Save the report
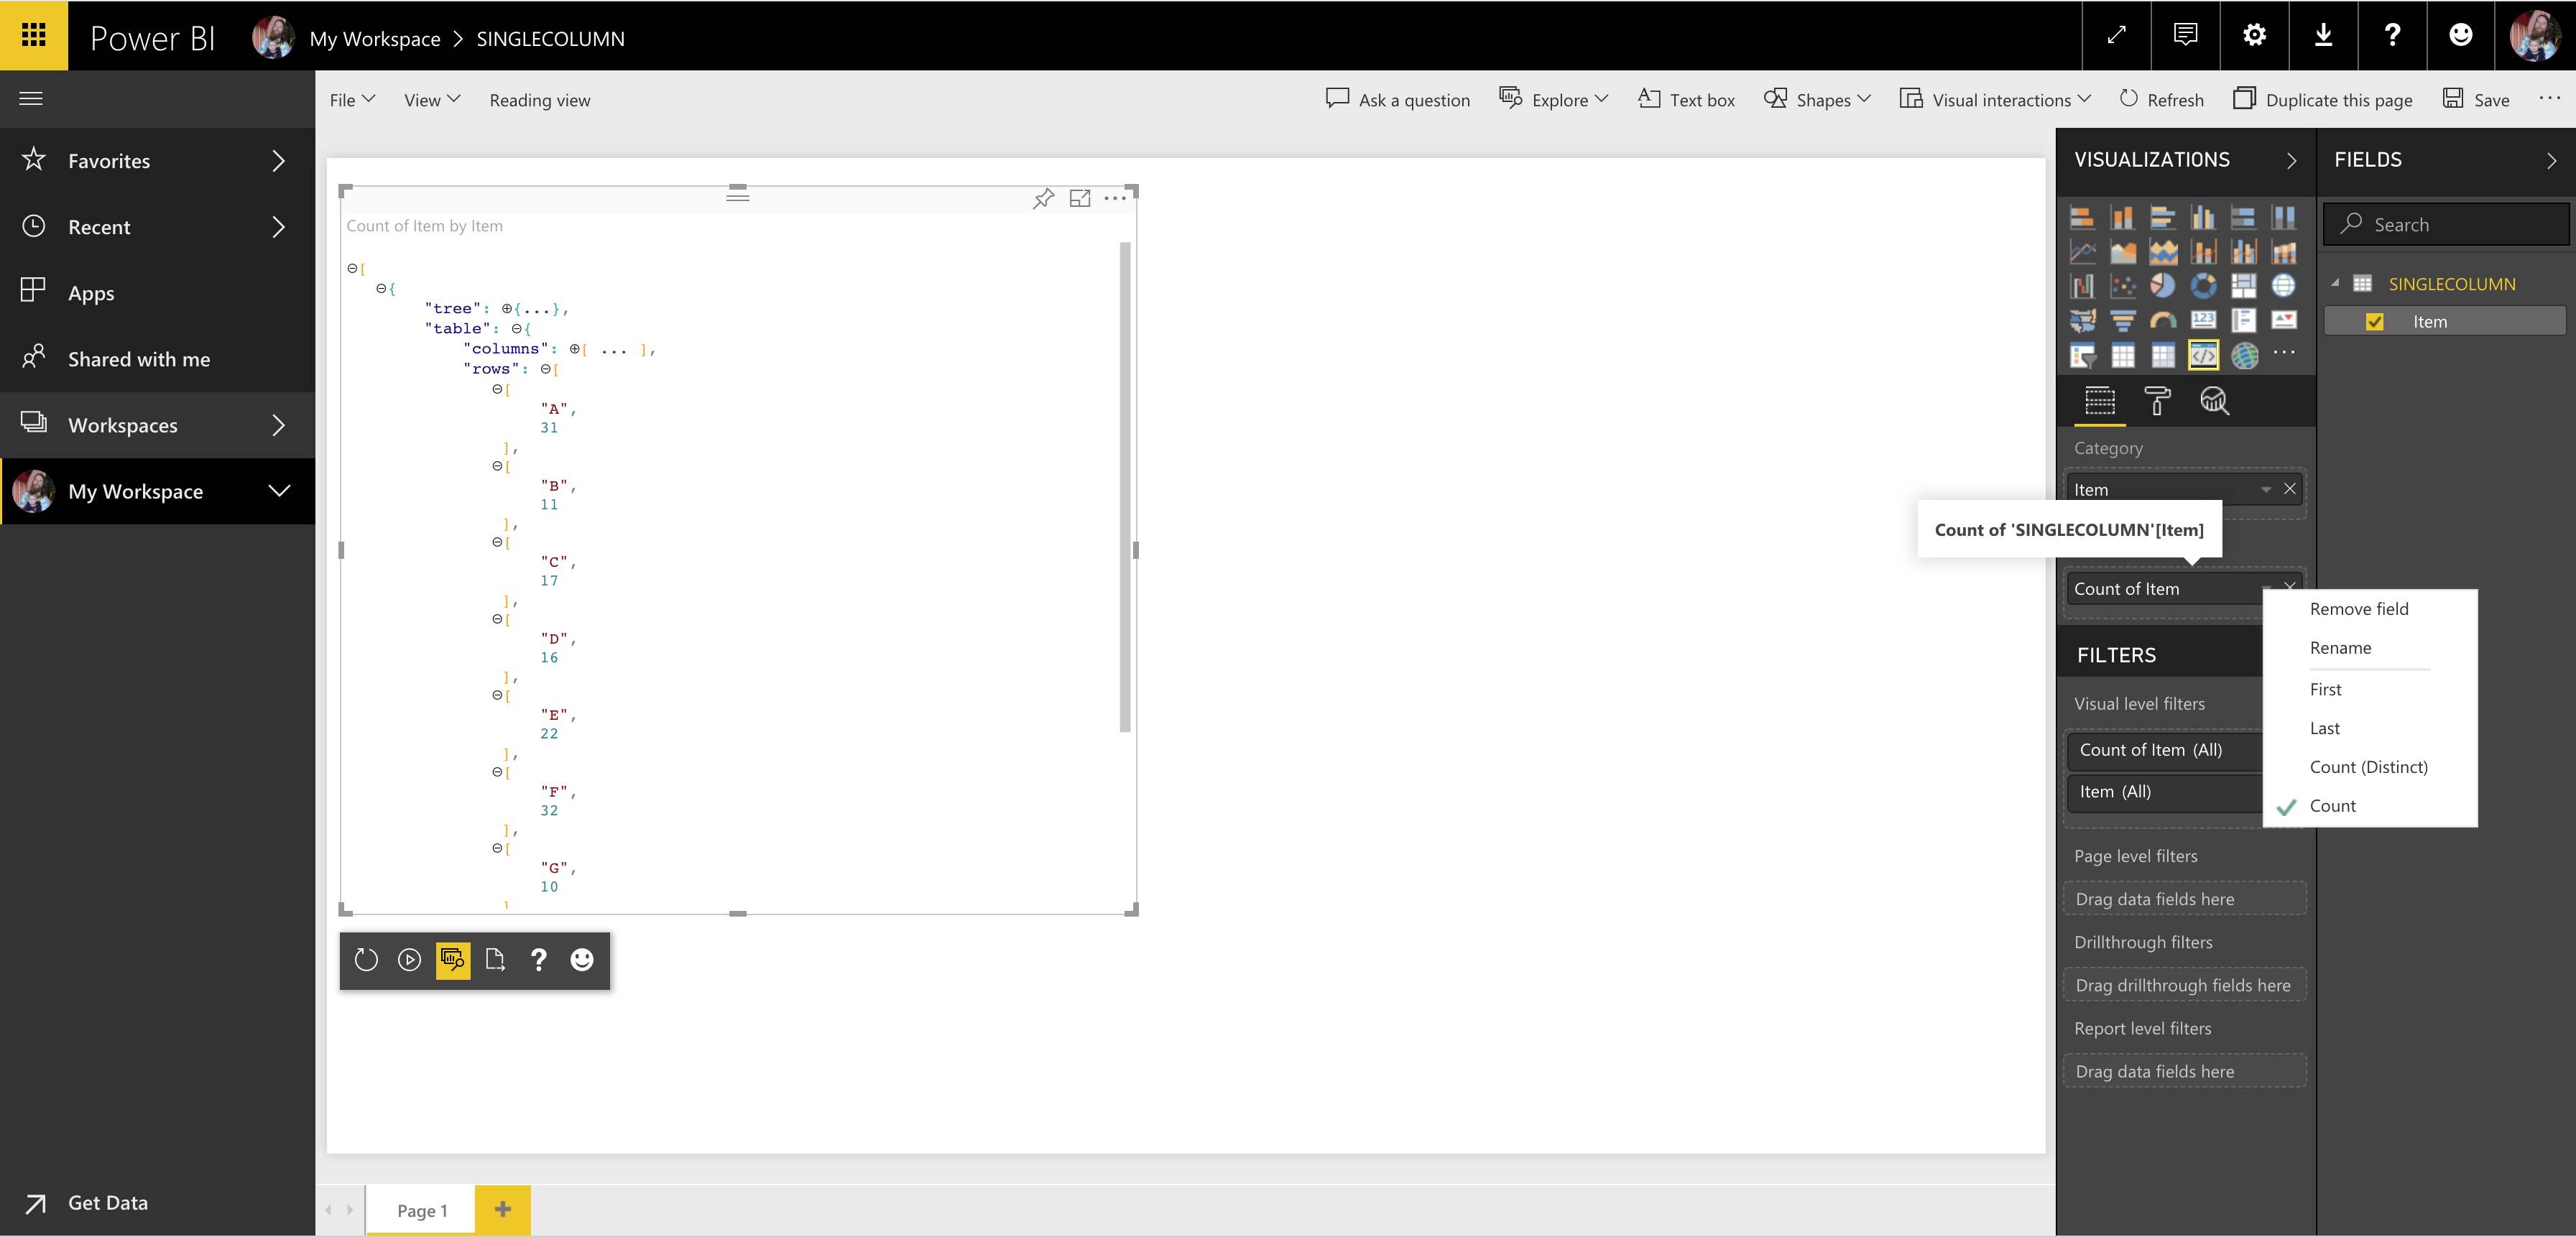 [2476, 100]
